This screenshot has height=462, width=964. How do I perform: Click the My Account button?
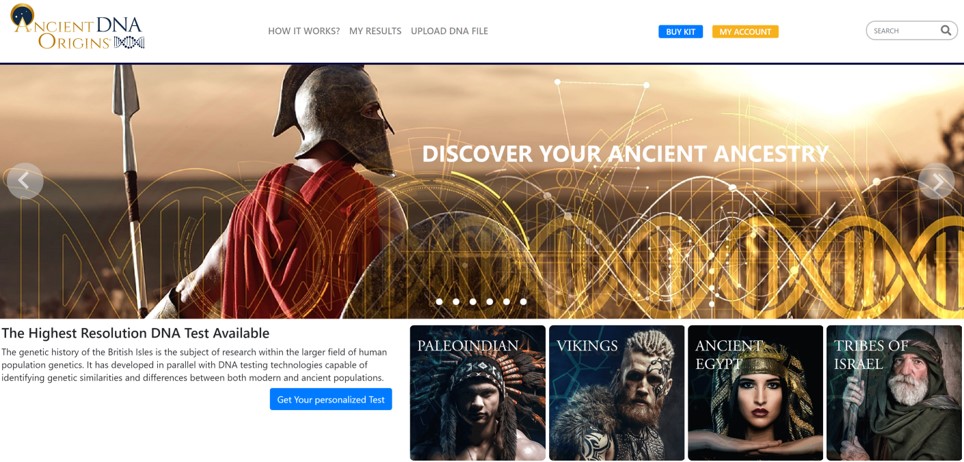(x=745, y=31)
